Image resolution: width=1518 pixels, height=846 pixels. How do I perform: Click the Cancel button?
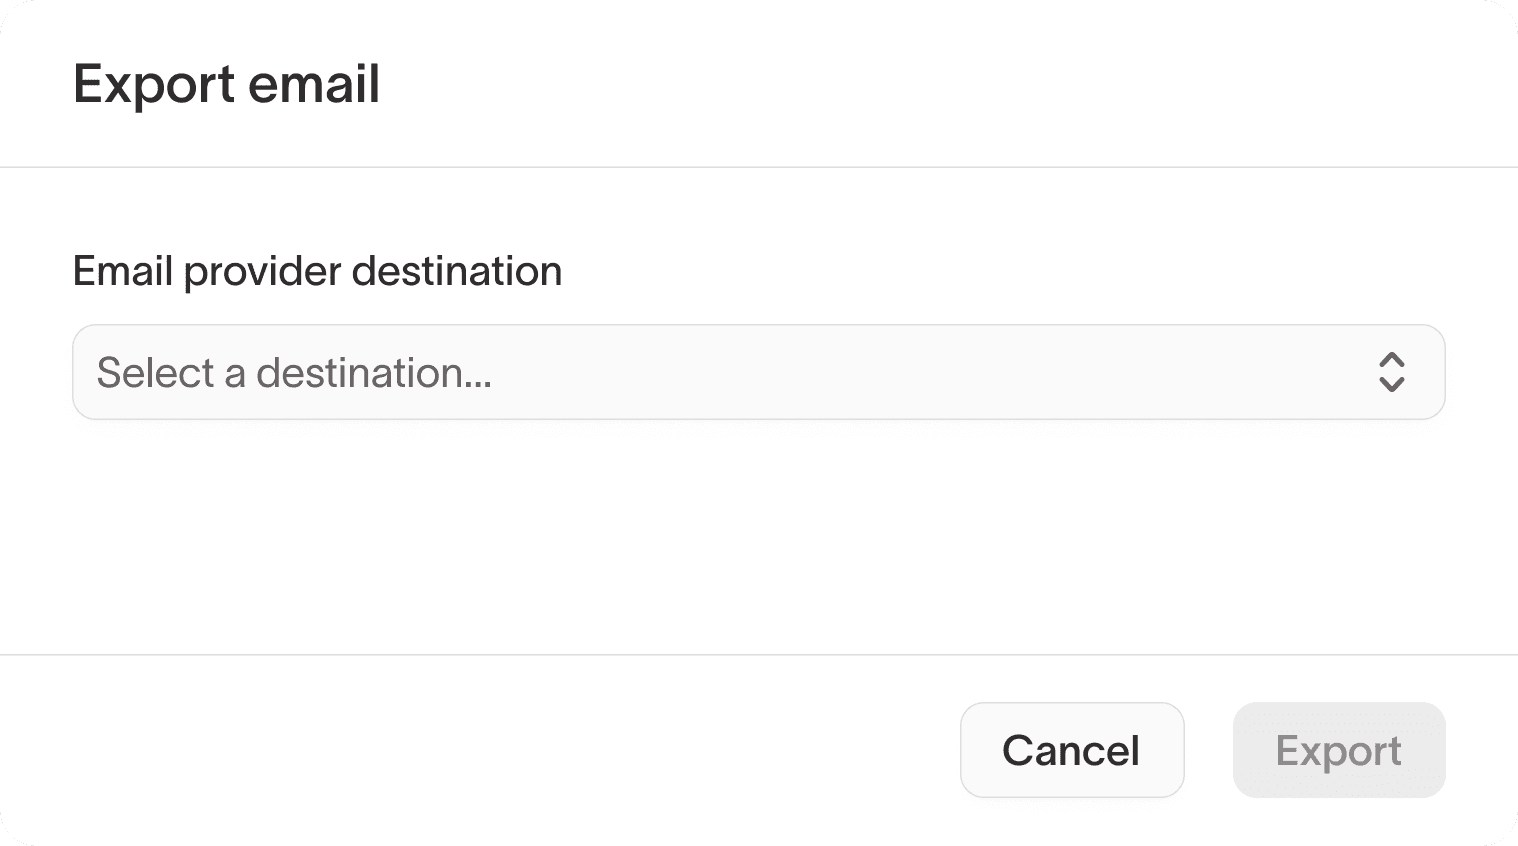pyautogui.click(x=1071, y=750)
